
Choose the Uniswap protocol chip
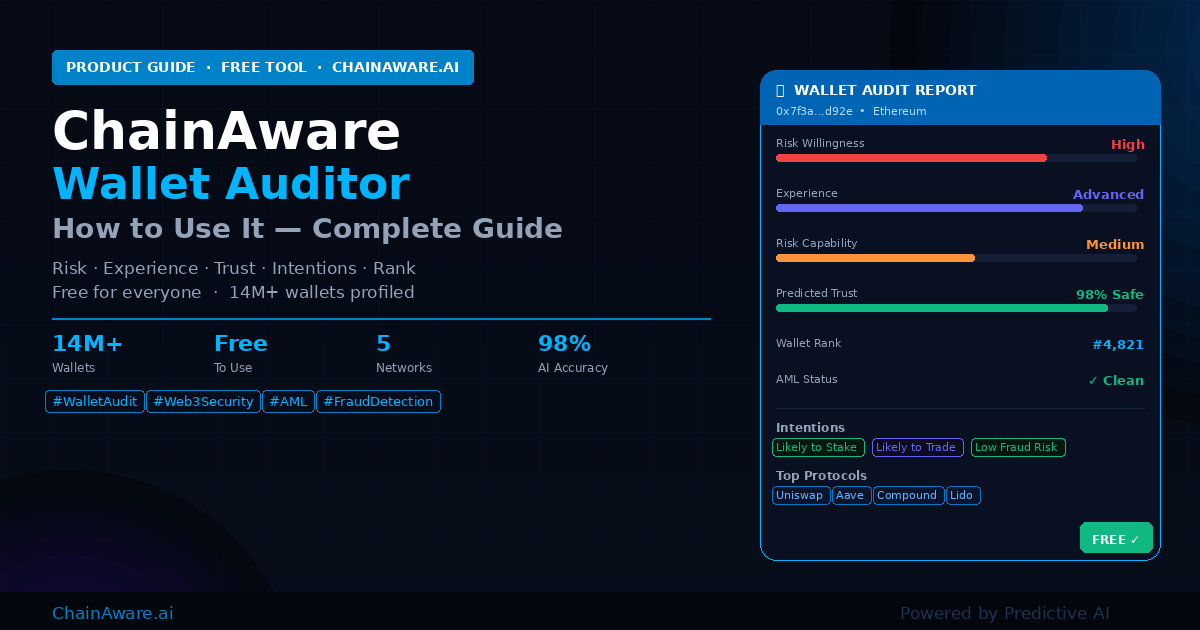tap(800, 496)
